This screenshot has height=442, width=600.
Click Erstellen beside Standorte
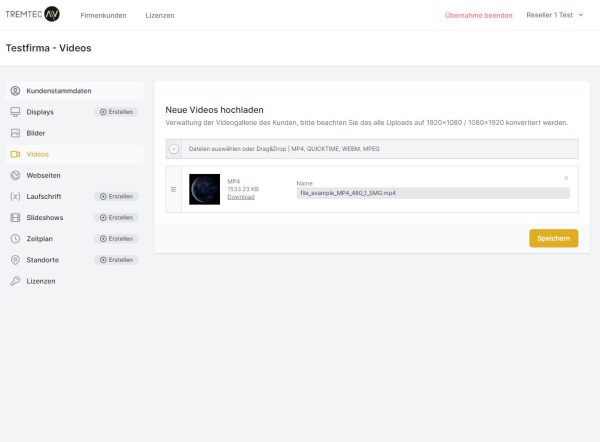(x=116, y=260)
